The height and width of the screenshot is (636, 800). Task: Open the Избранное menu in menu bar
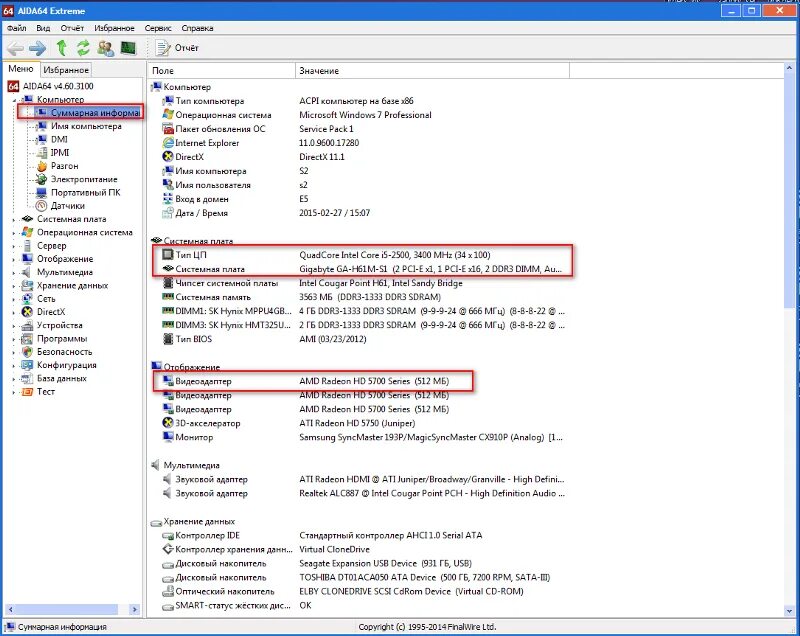click(x=114, y=28)
